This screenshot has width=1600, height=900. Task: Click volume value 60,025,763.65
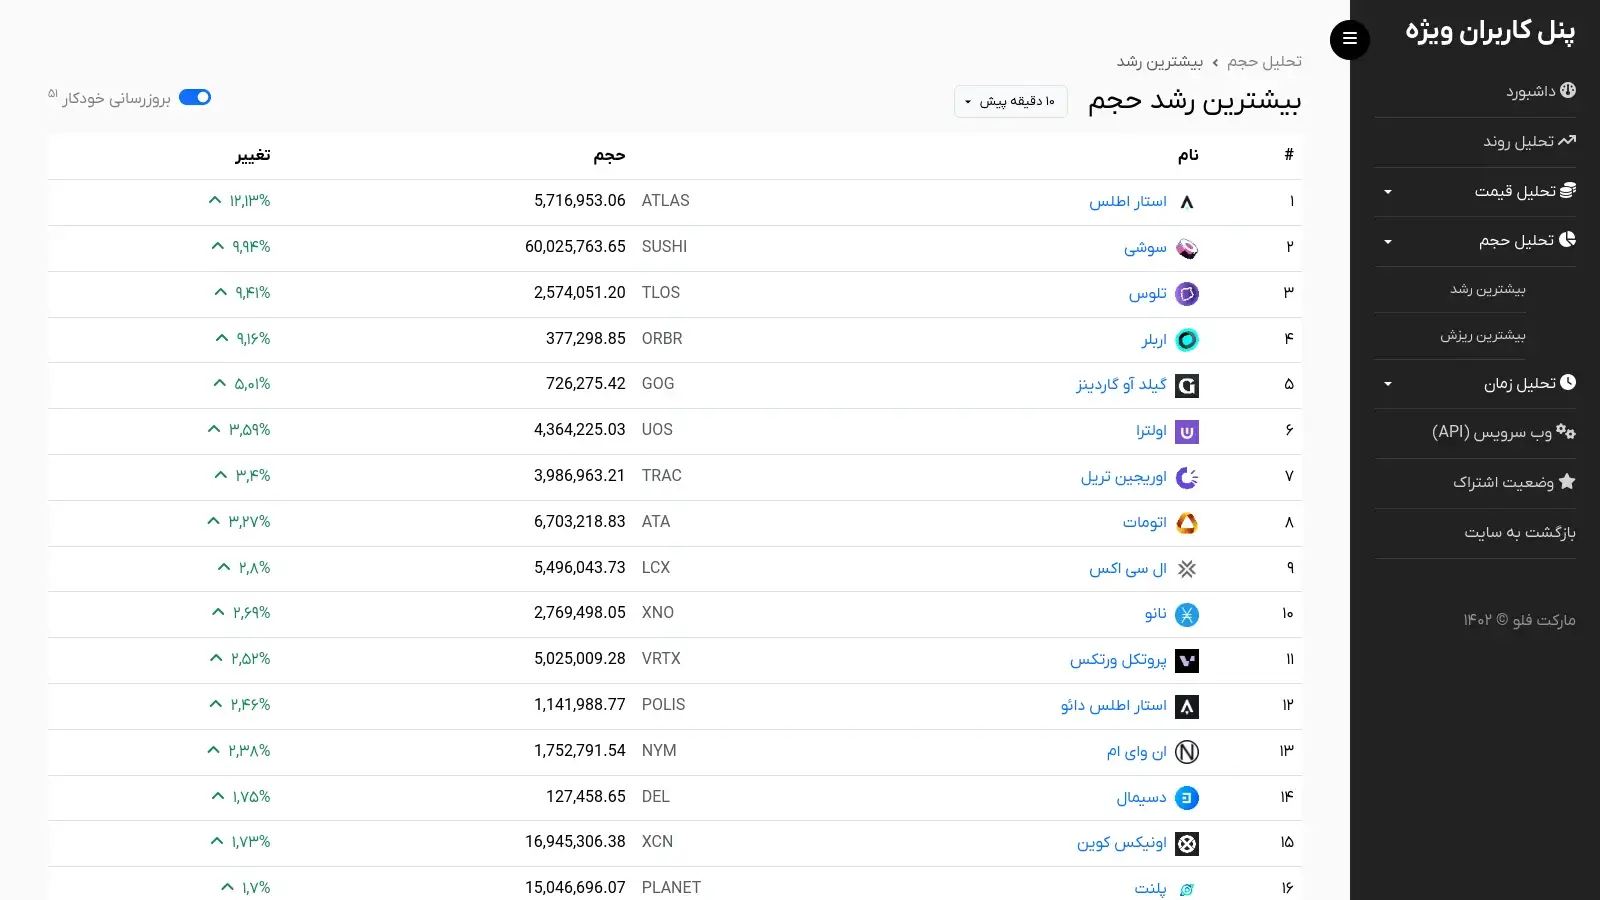coord(575,247)
